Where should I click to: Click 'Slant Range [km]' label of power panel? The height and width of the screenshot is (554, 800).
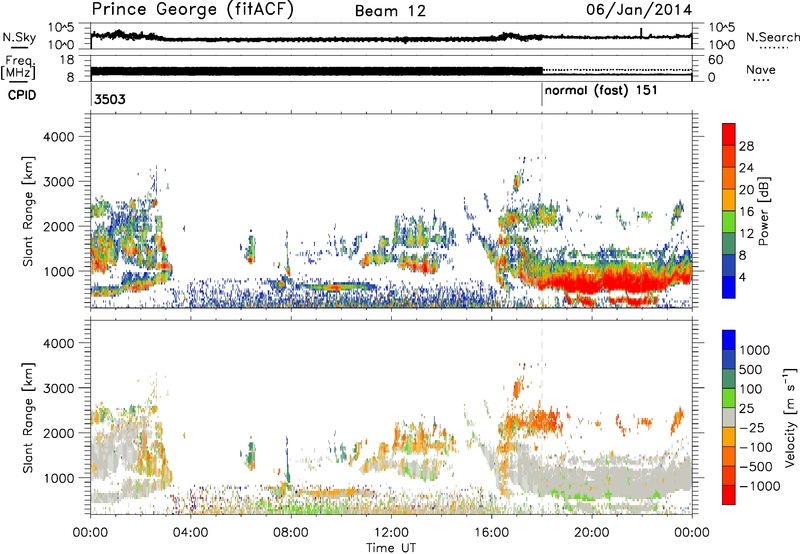pos(28,211)
